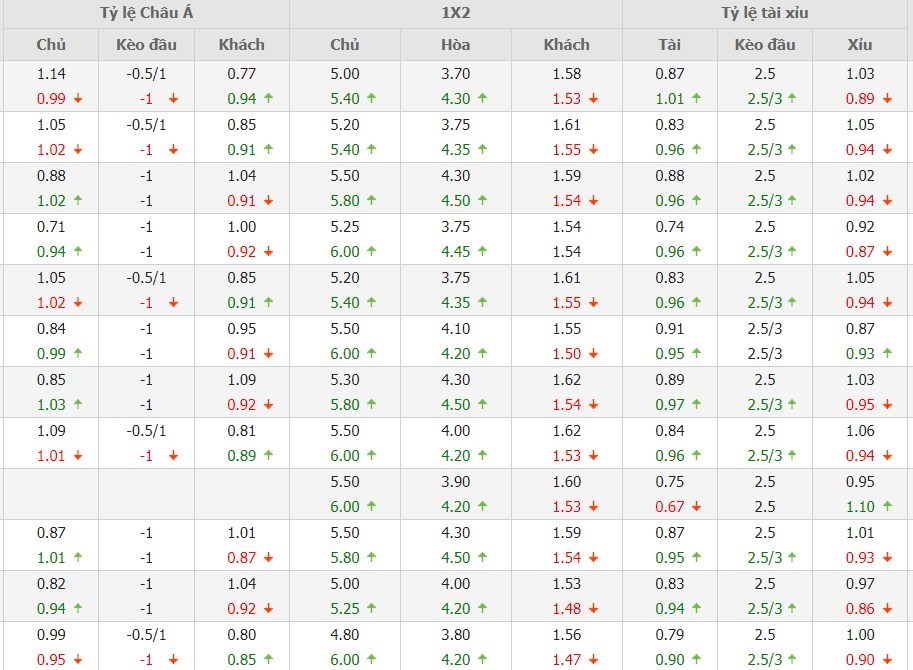Click red down arrow next to 1.47

click(593, 660)
